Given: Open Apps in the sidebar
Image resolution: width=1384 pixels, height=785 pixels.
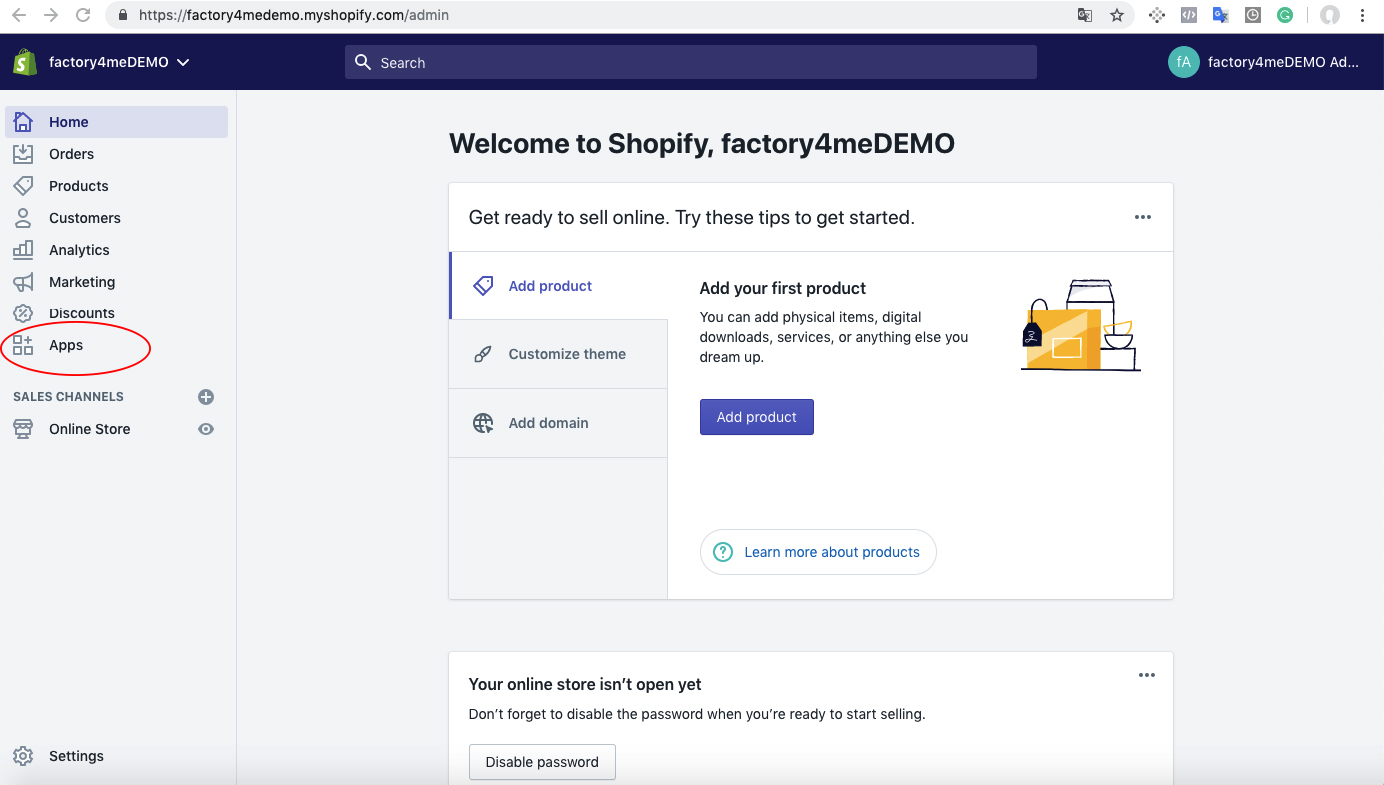Looking at the screenshot, I should coord(116,345).
